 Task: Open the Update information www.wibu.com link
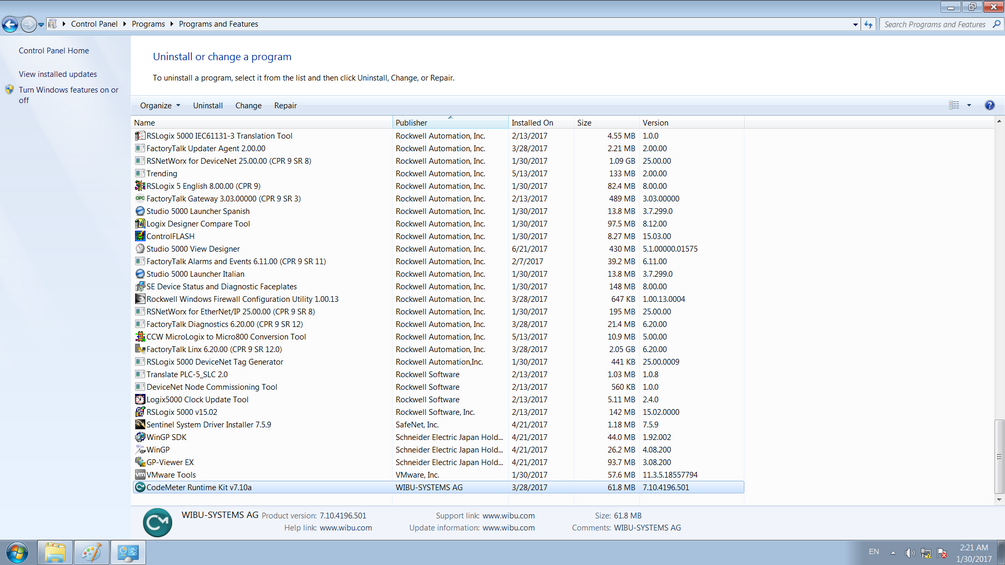[508, 528]
